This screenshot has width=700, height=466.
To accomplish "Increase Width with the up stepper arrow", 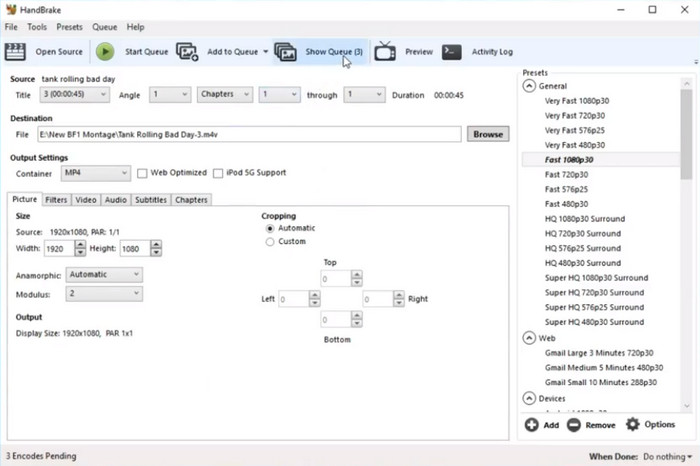I will (80, 245).
